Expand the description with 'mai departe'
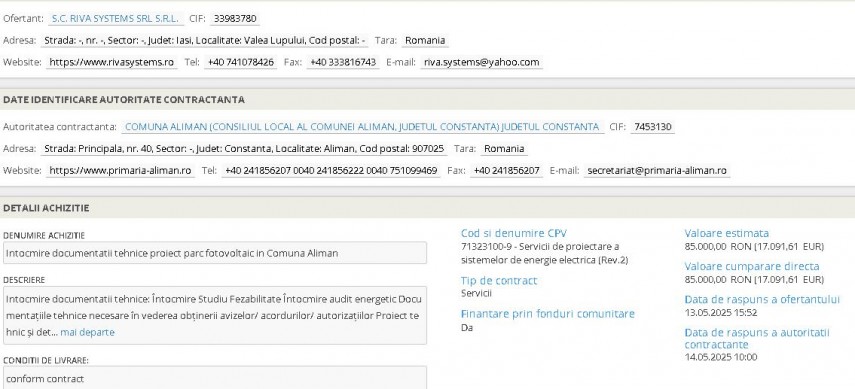Screen dimensions: 855x389 point(87,332)
